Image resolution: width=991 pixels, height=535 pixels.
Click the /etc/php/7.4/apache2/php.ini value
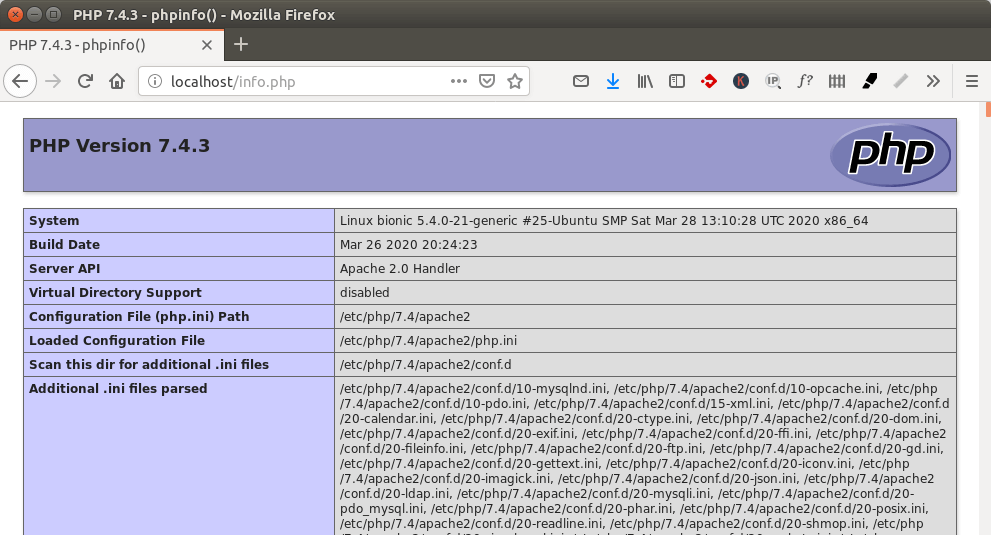point(429,341)
